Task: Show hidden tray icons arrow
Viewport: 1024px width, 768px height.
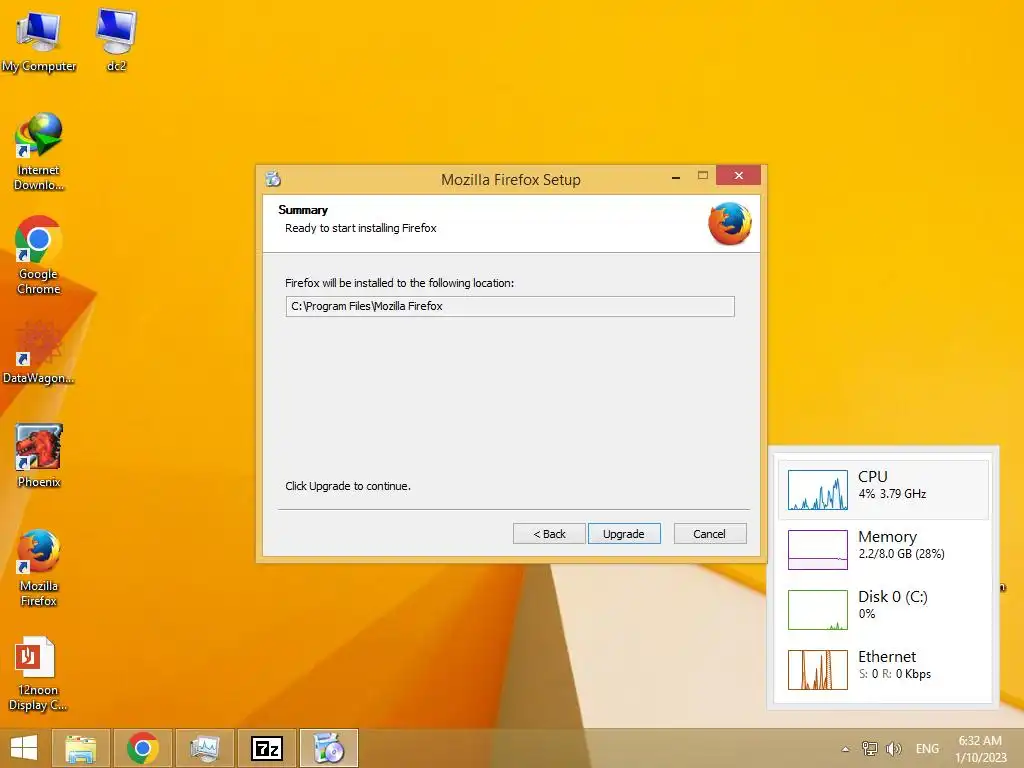Action: pyautogui.click(x=846, y=749)
